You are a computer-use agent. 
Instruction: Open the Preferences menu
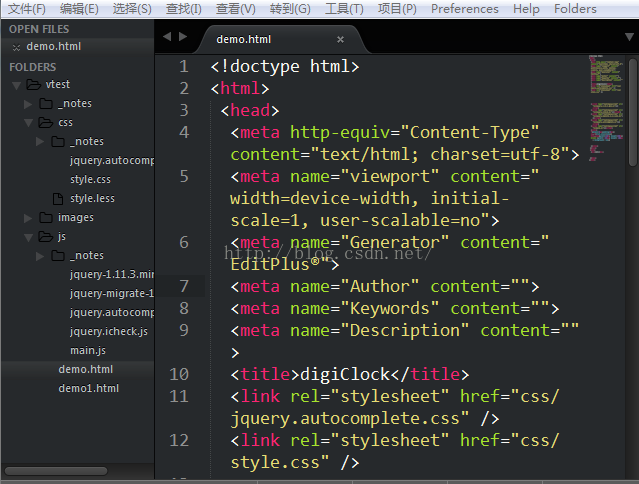[x=464, y=9]
